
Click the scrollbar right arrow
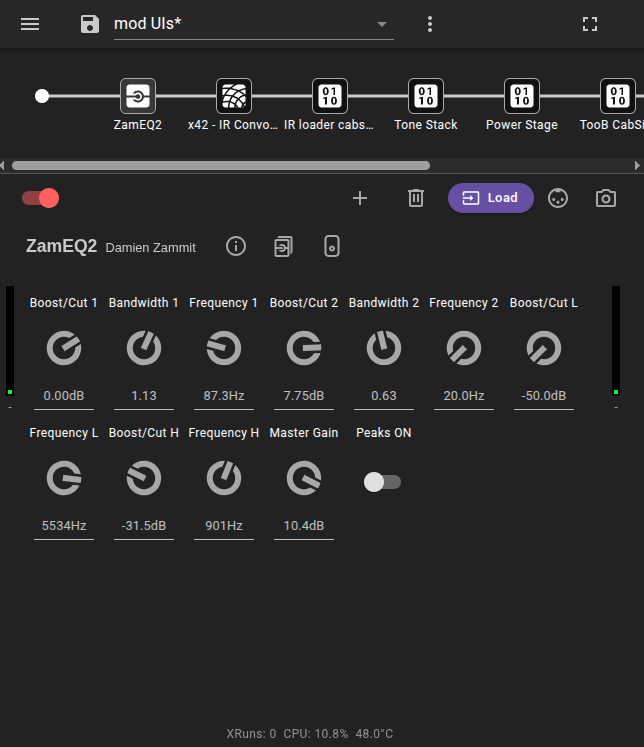pyautogui.click(x=637, y=165)
